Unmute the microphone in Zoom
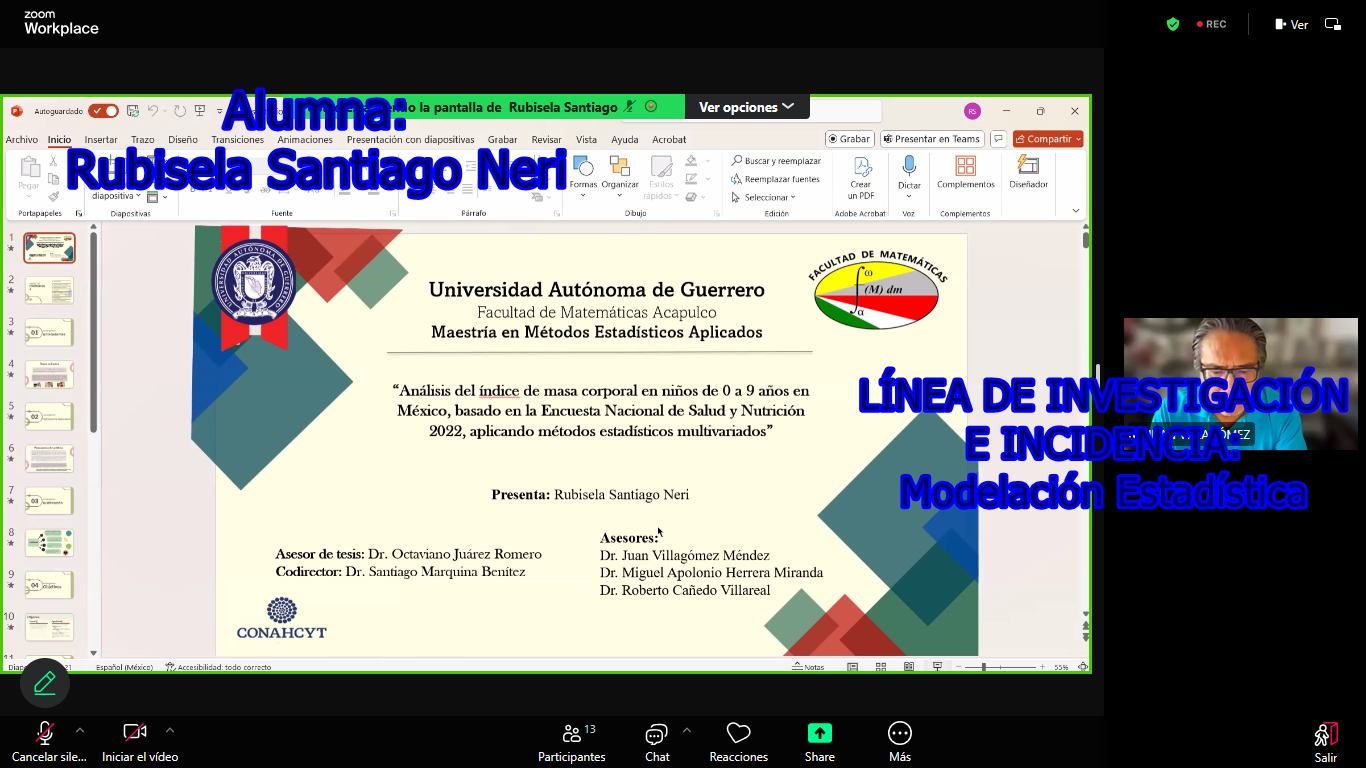This screenshot has width=1366, height=768. click(x=44, y=734)
